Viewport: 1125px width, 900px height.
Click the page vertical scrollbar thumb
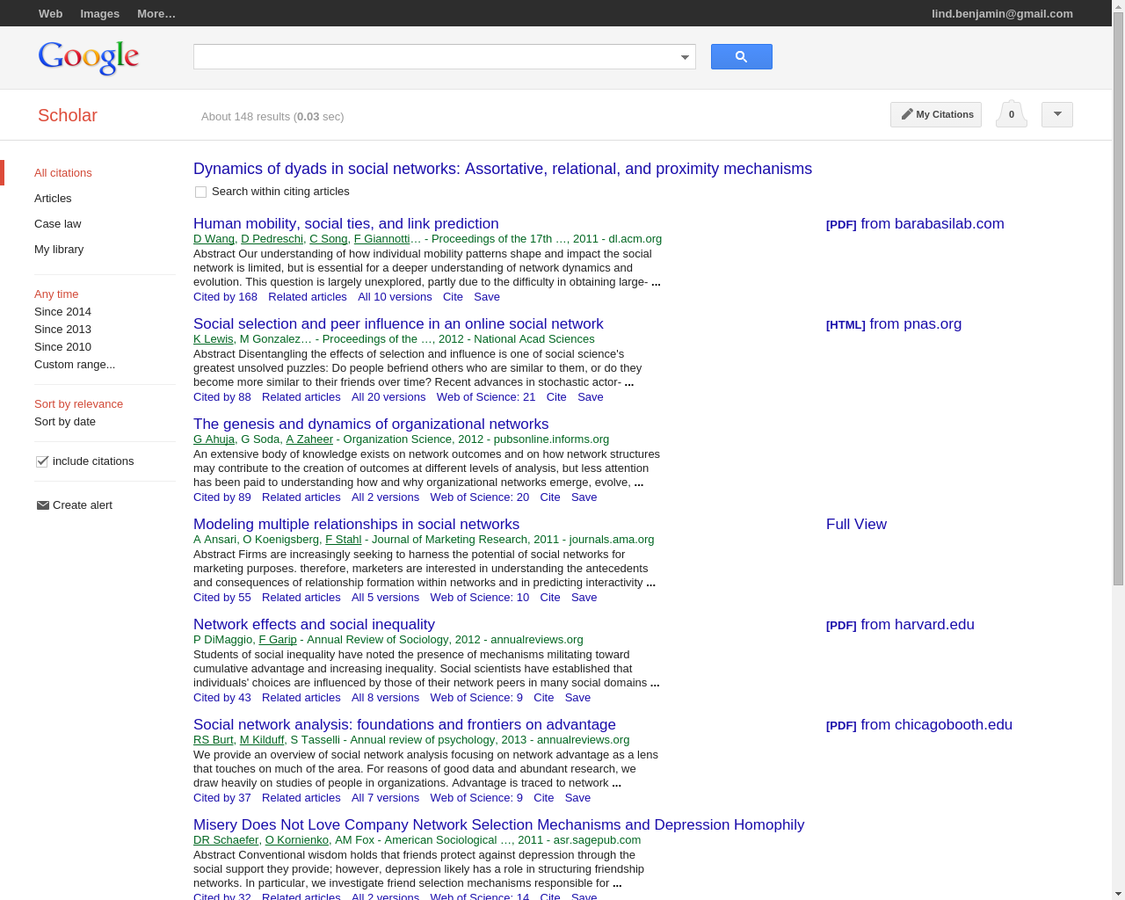pos(1119,298)
